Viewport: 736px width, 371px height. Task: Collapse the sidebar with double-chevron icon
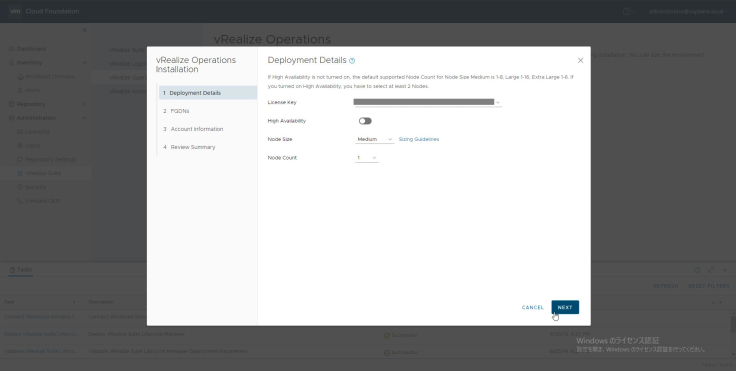84,30
